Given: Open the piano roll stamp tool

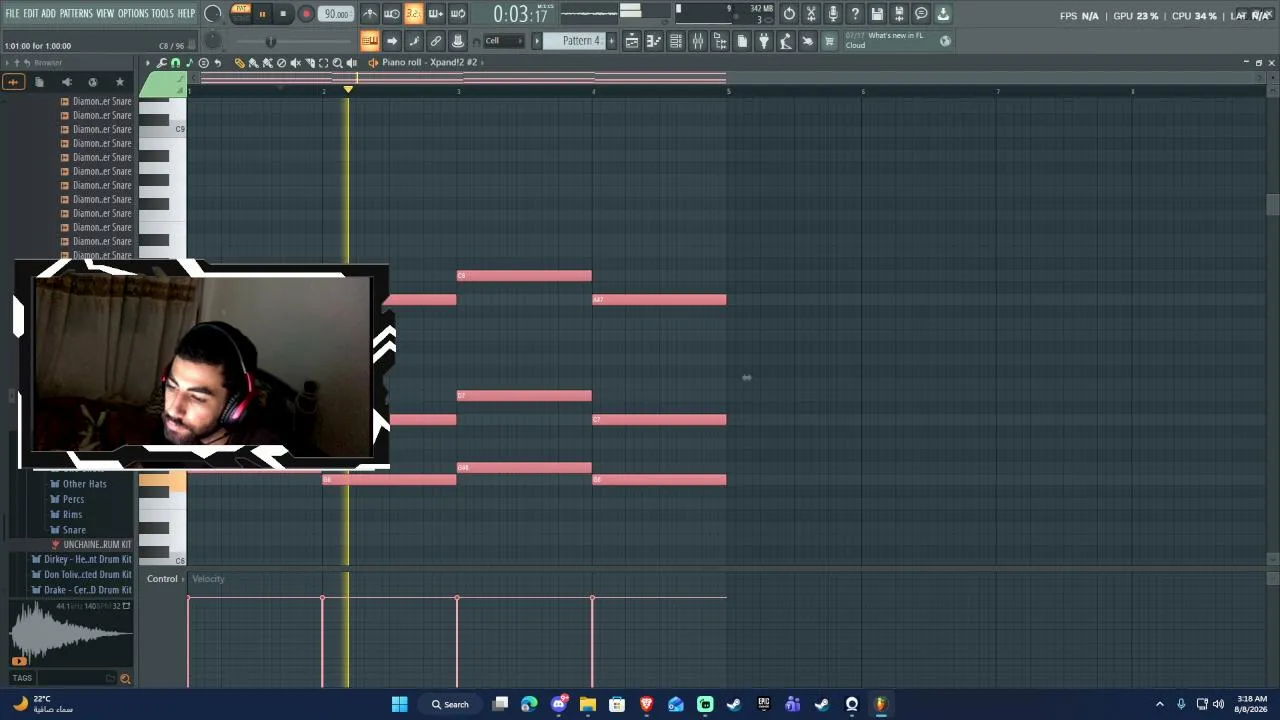Looking at the screenshot, I should click(204, 63).
